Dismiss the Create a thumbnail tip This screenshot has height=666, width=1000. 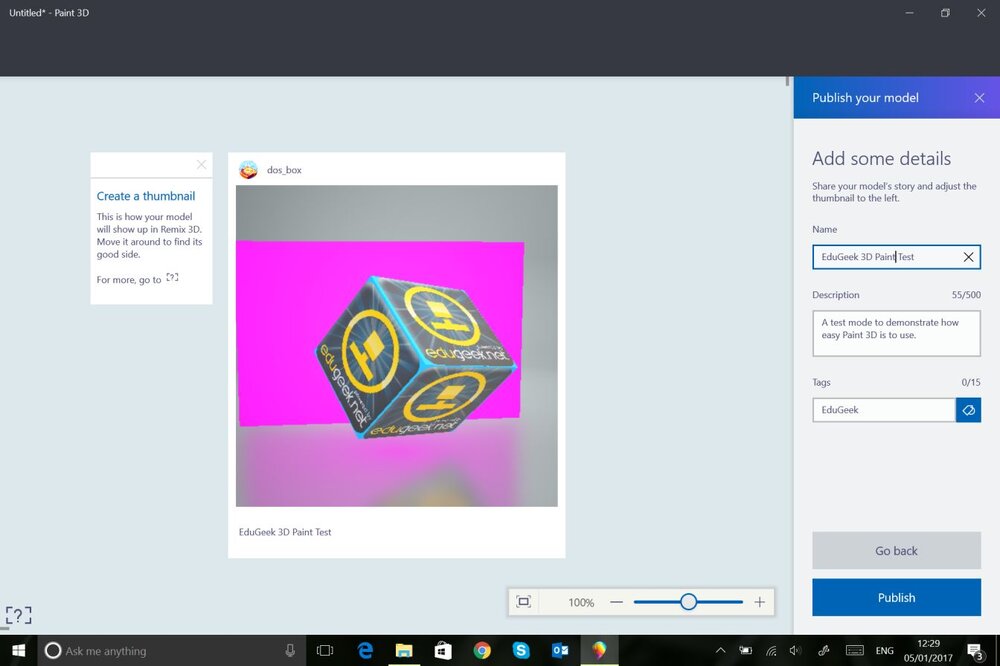tap(202, 165)
